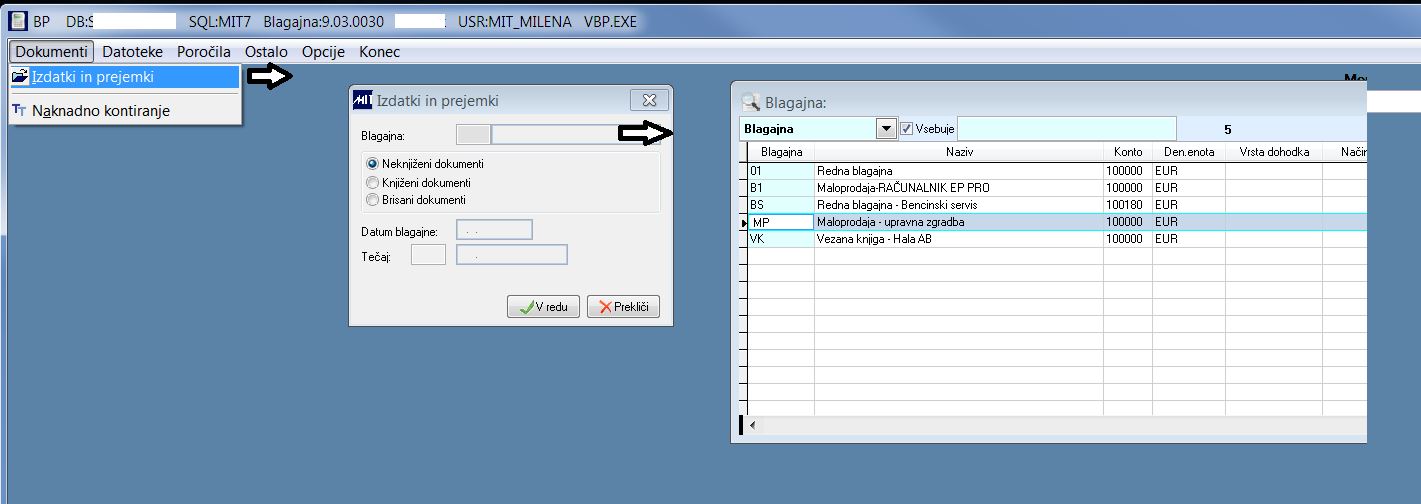Viewport: 1421px width, 504px height.
Task: Click the left arrow of horizontal scrollbar
Action: (x=753, y=425)
